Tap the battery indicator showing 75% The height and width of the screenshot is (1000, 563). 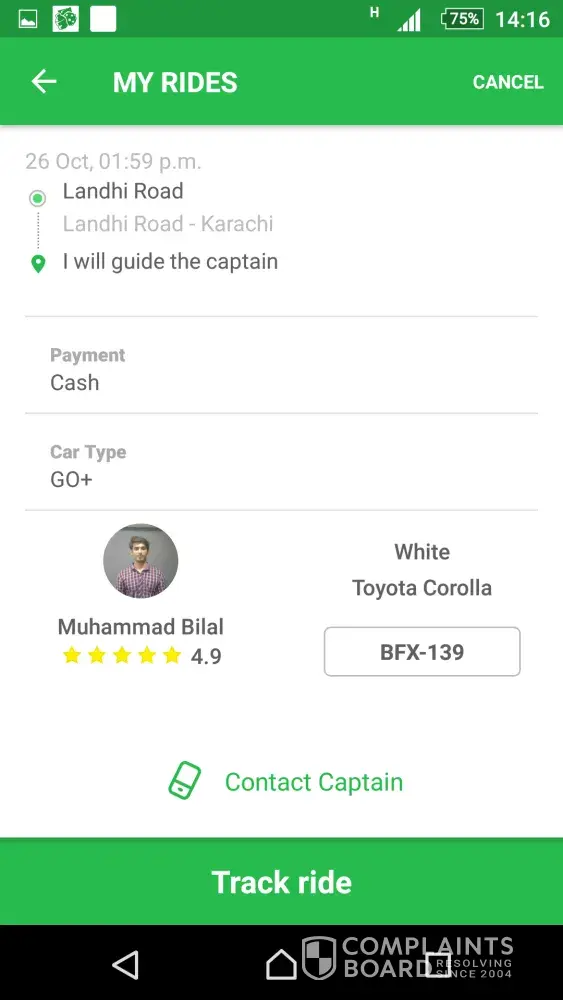pyautogui.click(x=462, y=19)
